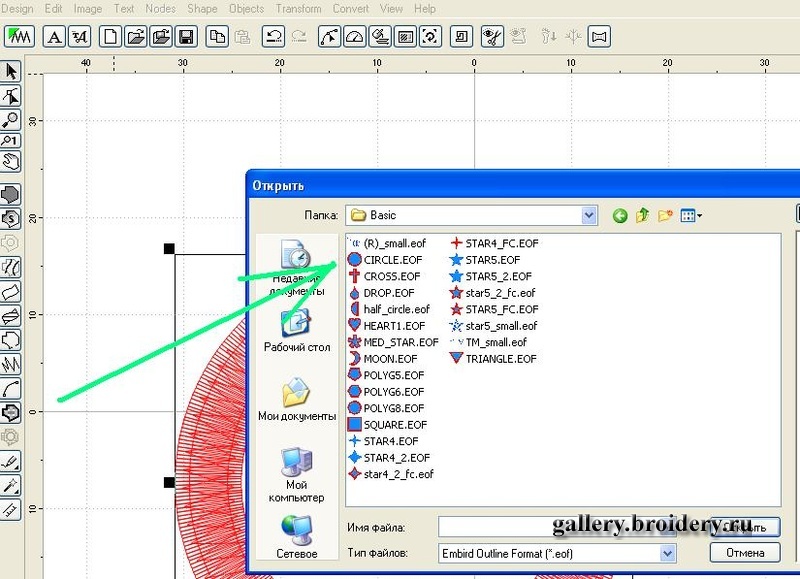Viewport: 800px width, 579px height.
Task: Select the TRIANGLE.EOF file
Action: 498,358
